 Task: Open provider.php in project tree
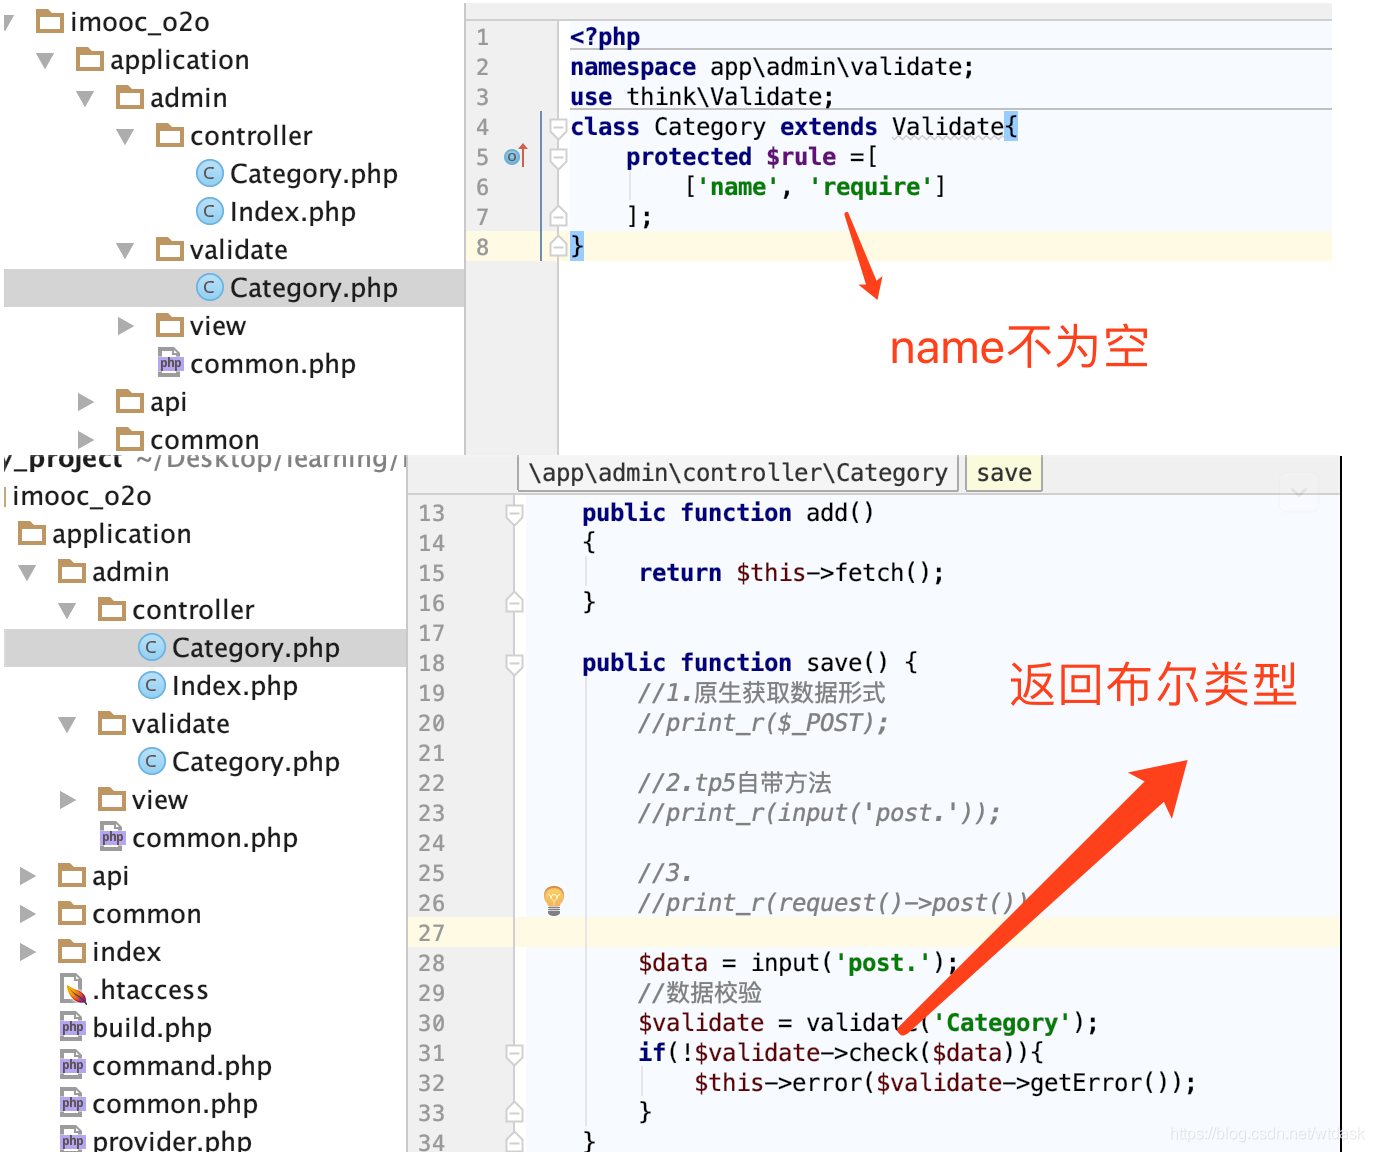tap(171, 1140)
